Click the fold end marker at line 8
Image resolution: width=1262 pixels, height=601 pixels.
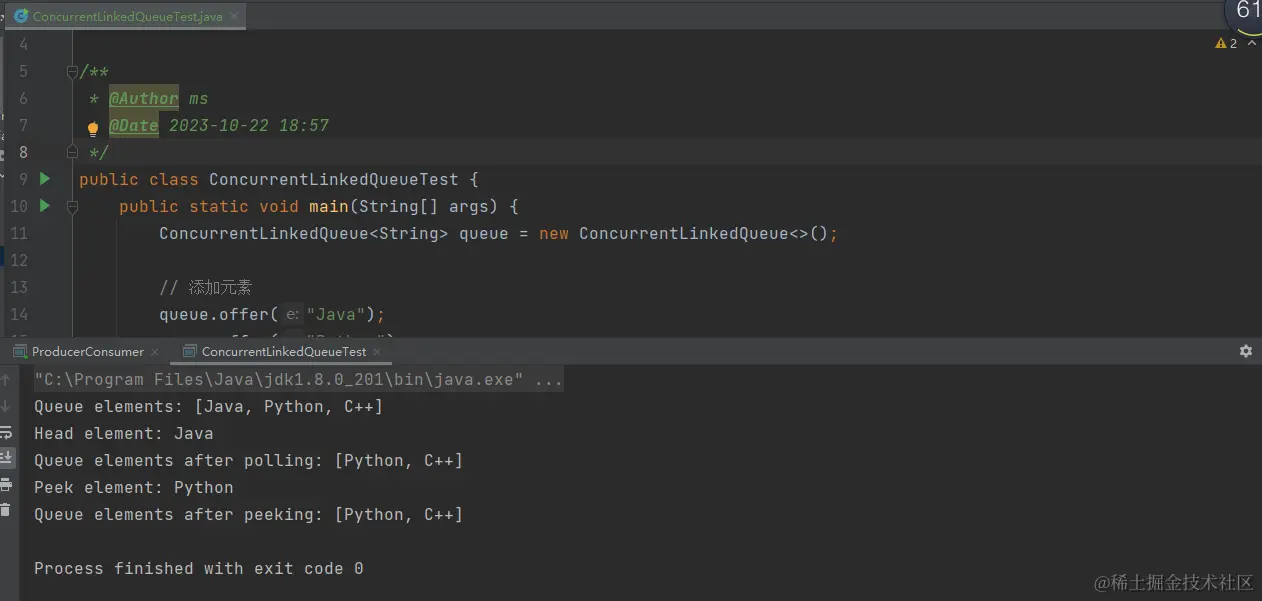click(x=72, y=152)
